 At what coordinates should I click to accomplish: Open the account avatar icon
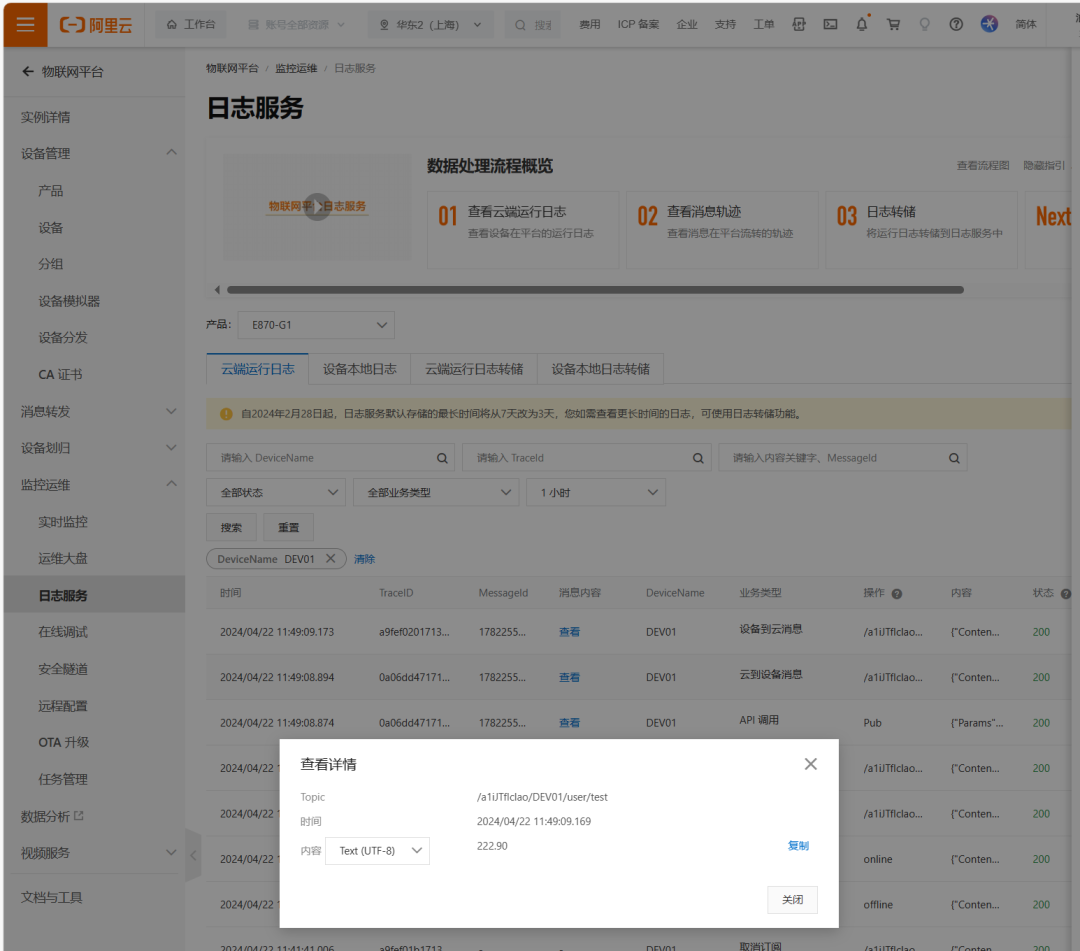989,24
